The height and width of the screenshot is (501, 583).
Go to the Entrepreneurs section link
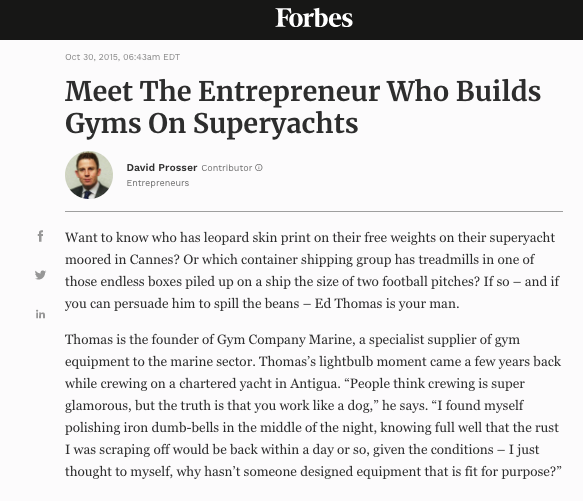pos(158,183)
